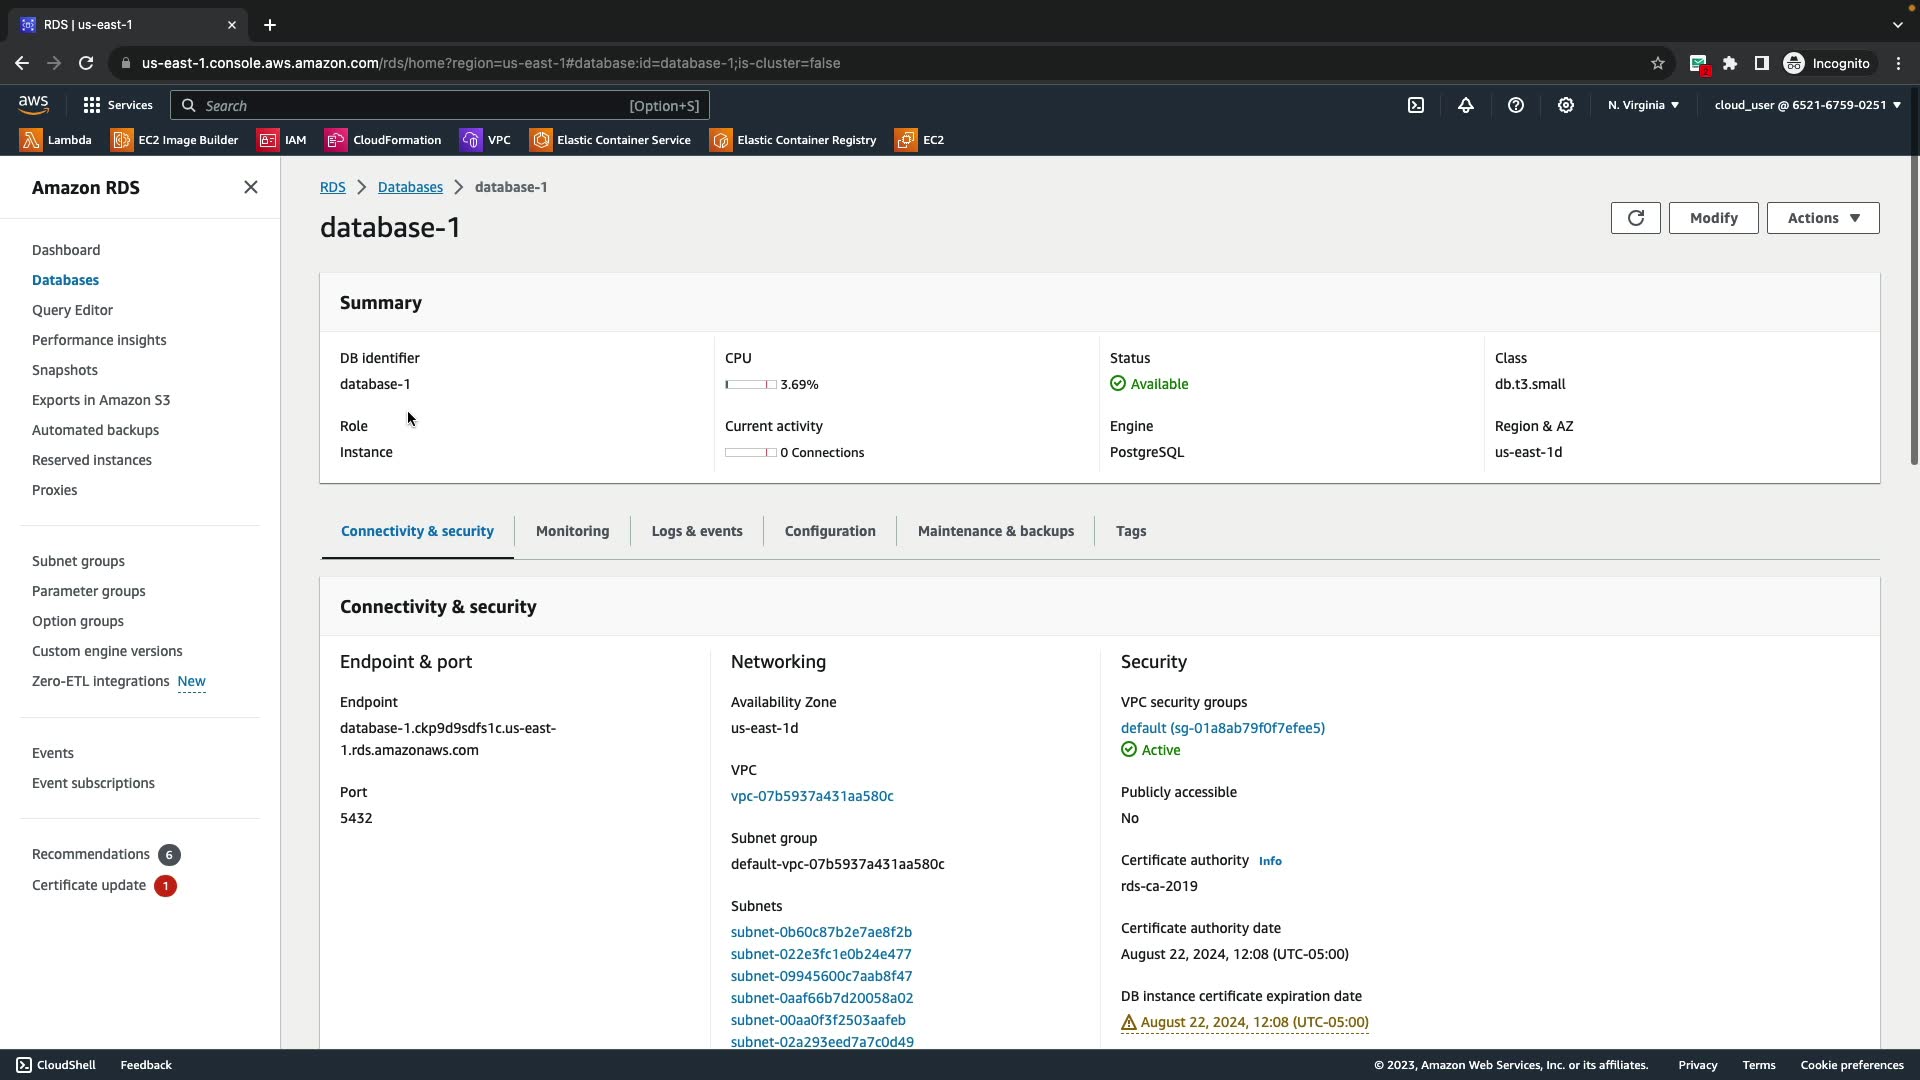Expand the cloud_user account menu

pyautogui.click(x=1807, y=105)
